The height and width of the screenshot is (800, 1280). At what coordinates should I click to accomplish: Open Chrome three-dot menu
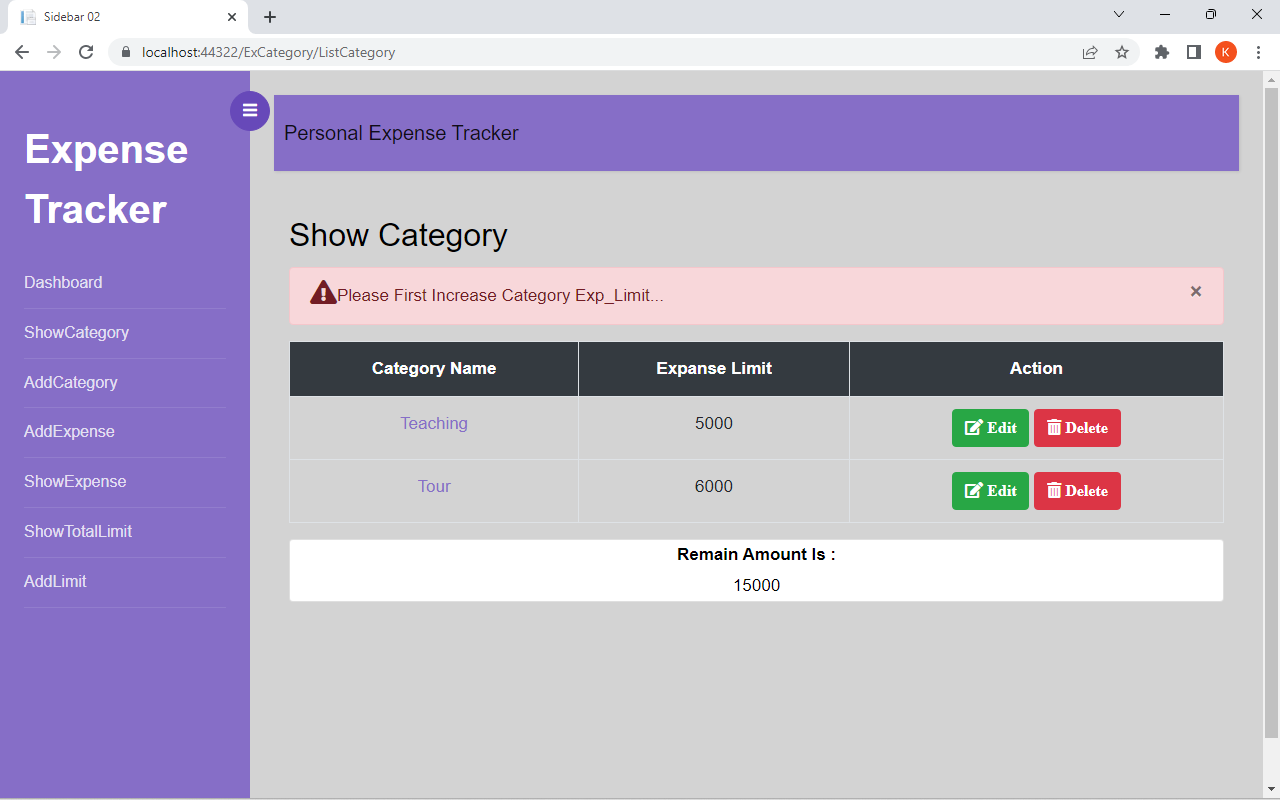pos(1258,52)
